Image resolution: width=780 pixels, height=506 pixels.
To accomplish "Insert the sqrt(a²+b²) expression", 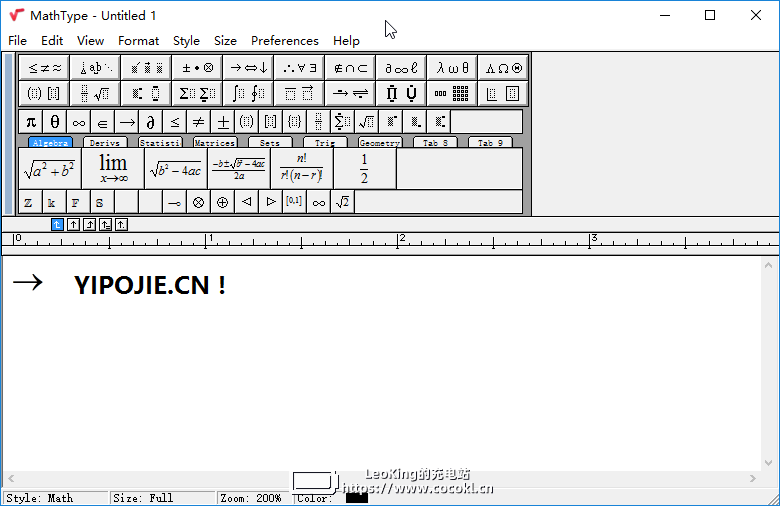I will (50, 169).
